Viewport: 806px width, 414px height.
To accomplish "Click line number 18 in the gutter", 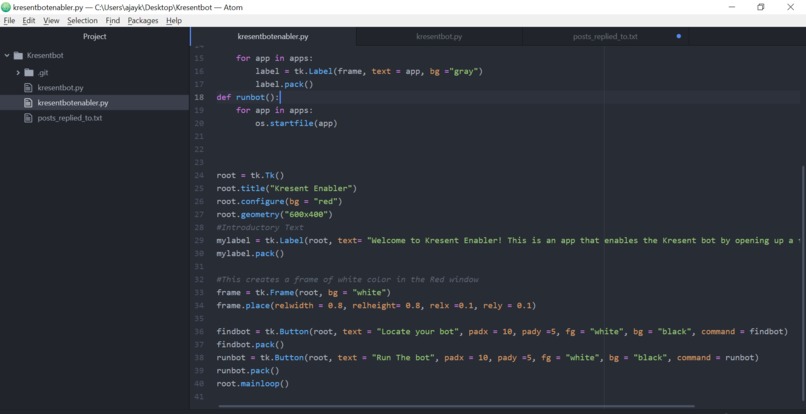I will tap(199, 97).
